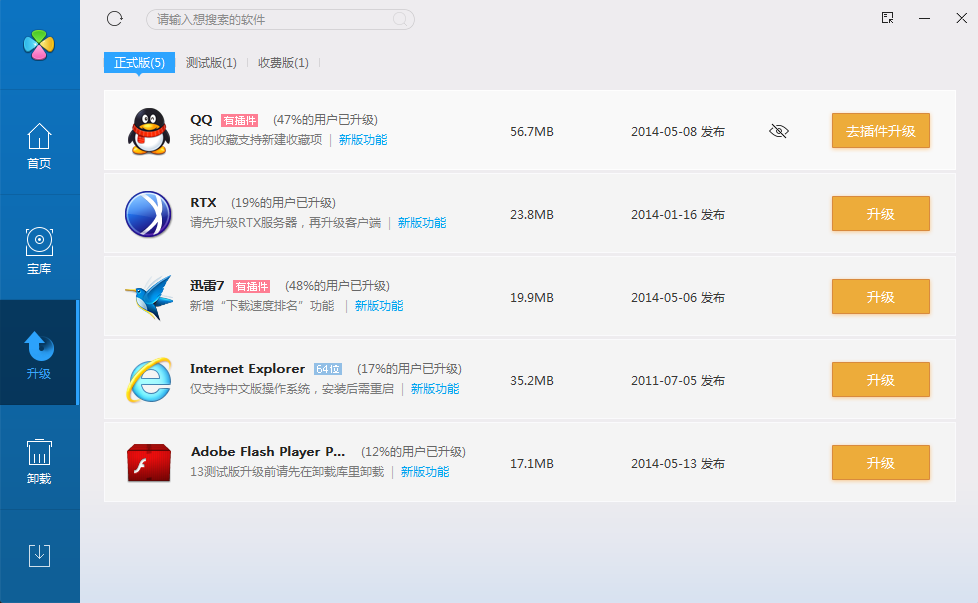Switch to the 测试版(1) tab
978x603 pixels.
(x=211, y=63)
